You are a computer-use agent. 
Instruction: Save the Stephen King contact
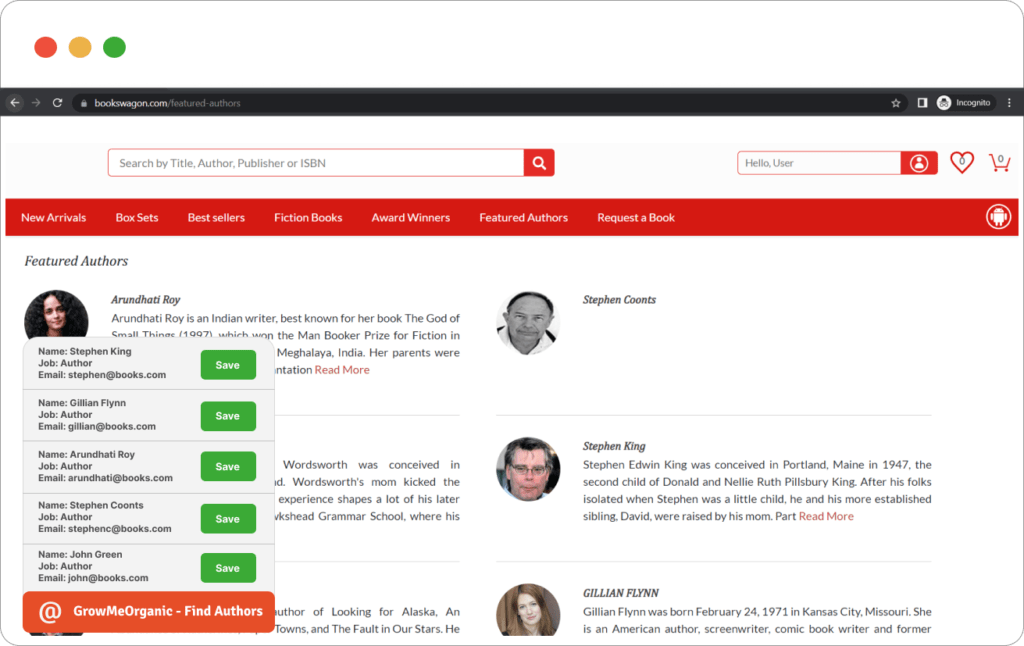(x=228, y=365)
